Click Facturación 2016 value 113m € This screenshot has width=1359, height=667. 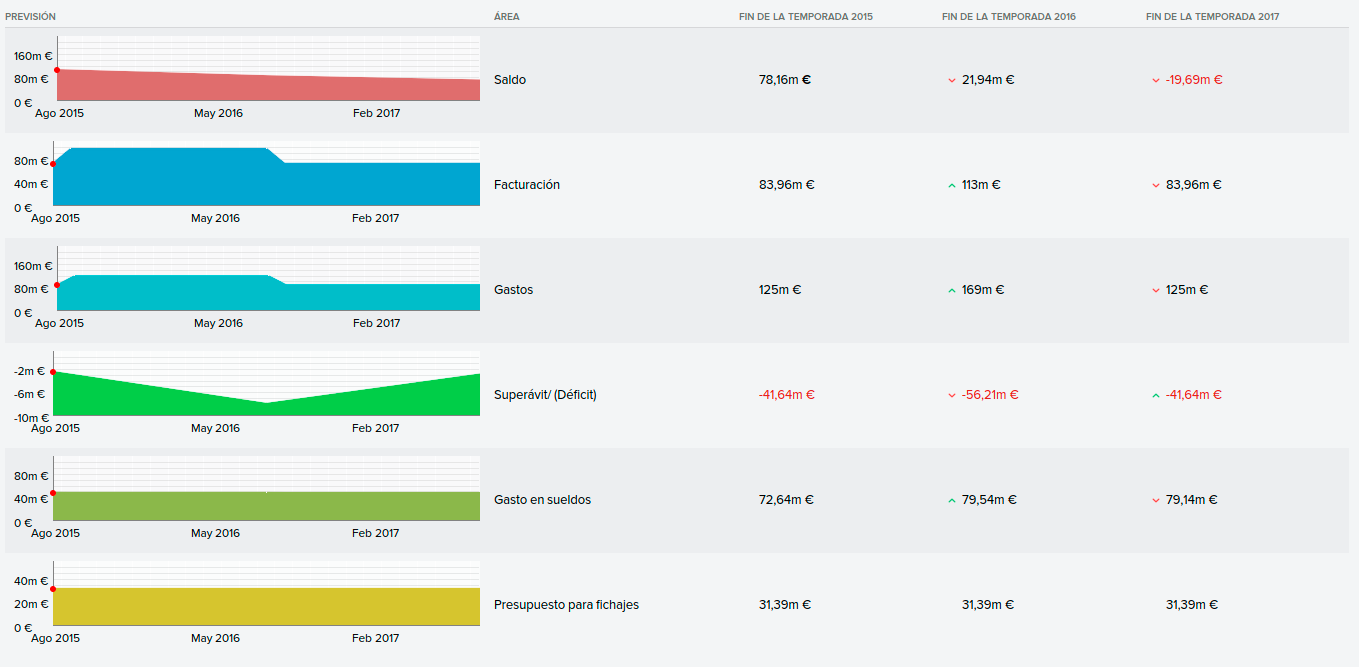[x=981, y=185]
